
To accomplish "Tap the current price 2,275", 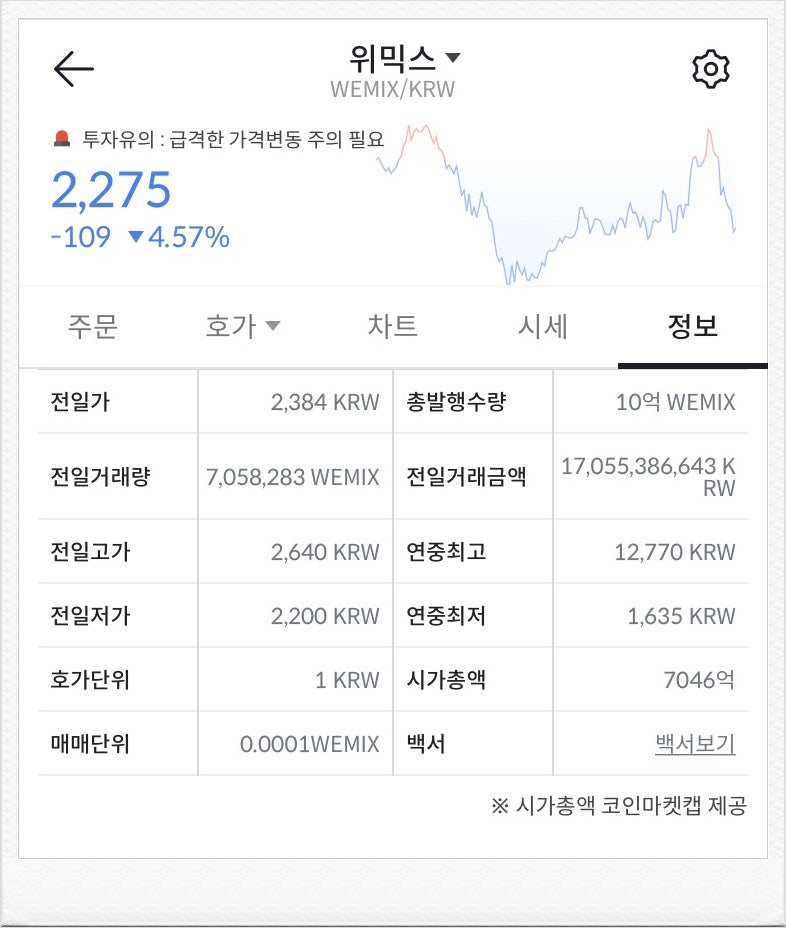I will tap(111, 190).
